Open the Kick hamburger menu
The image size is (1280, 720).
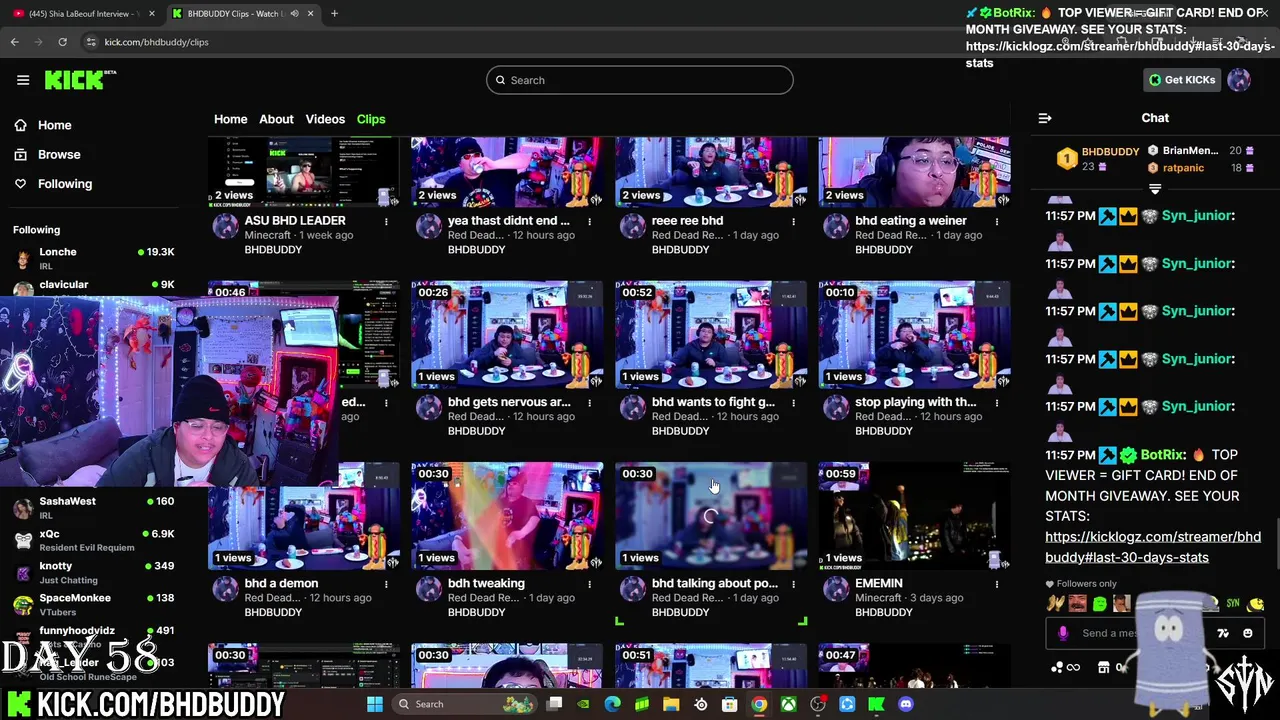[x=23, y=80]
